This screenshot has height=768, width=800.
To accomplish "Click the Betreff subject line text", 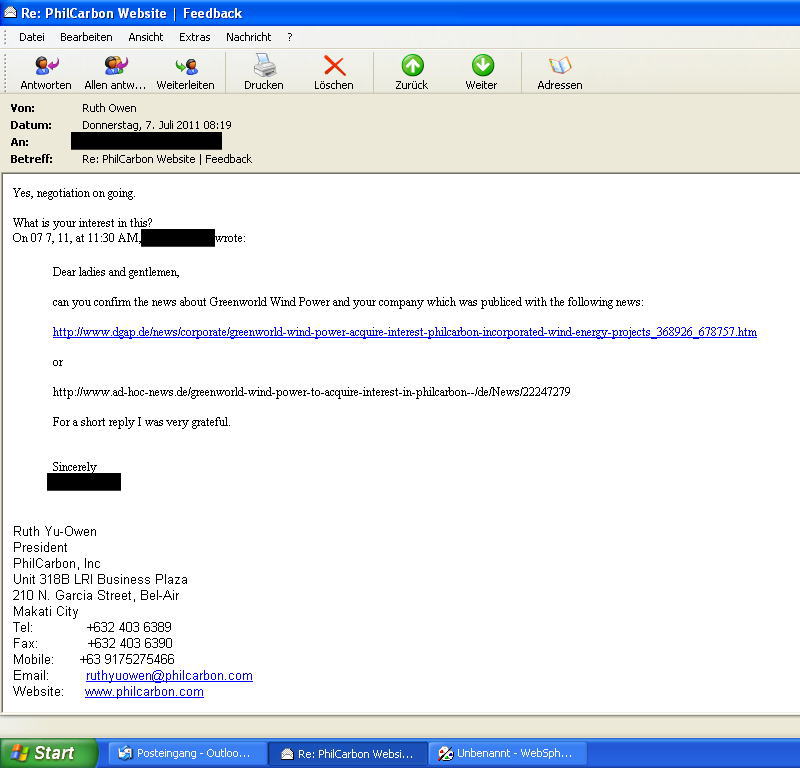I will point(167,159).
